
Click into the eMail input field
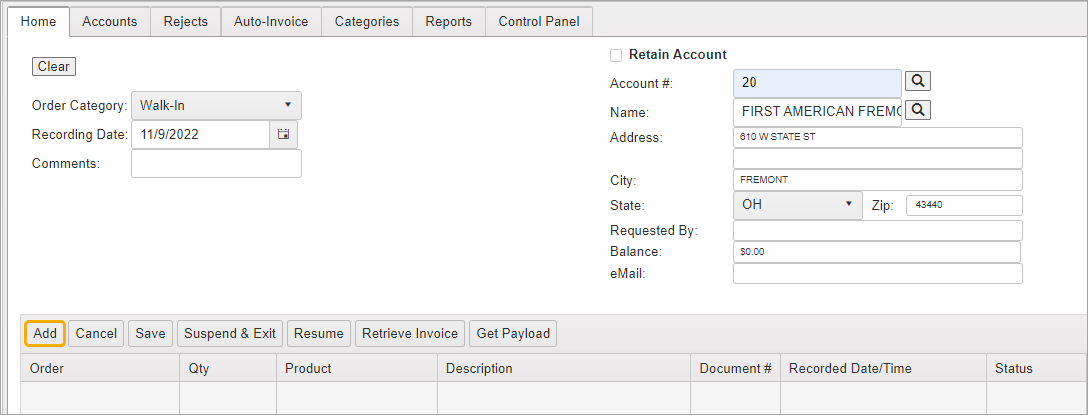coord(877,274)
